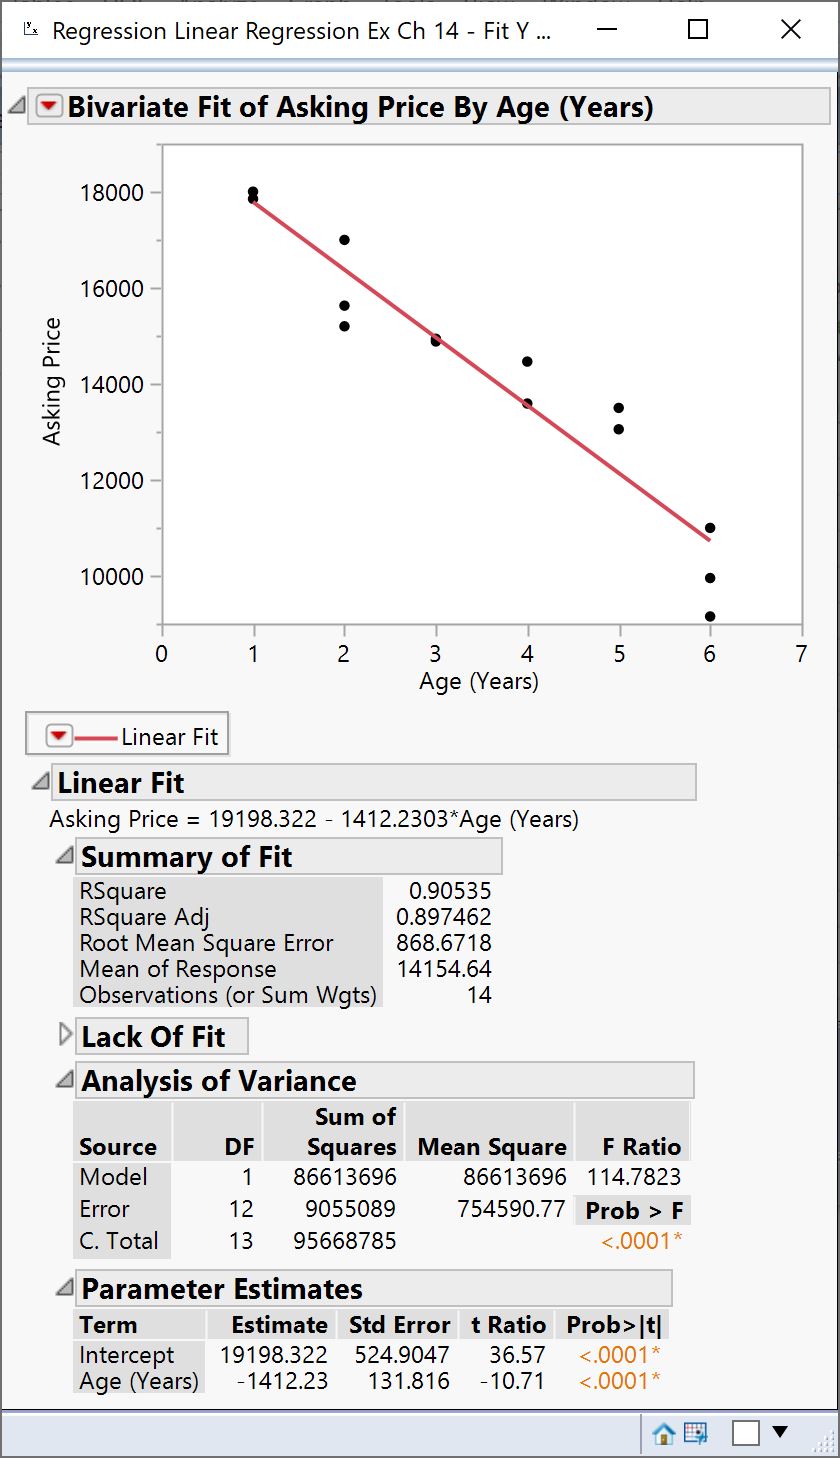Click Model sum of squares 86613696
The height and width of the screenshot is (1458, 840).
point(345,1177)
